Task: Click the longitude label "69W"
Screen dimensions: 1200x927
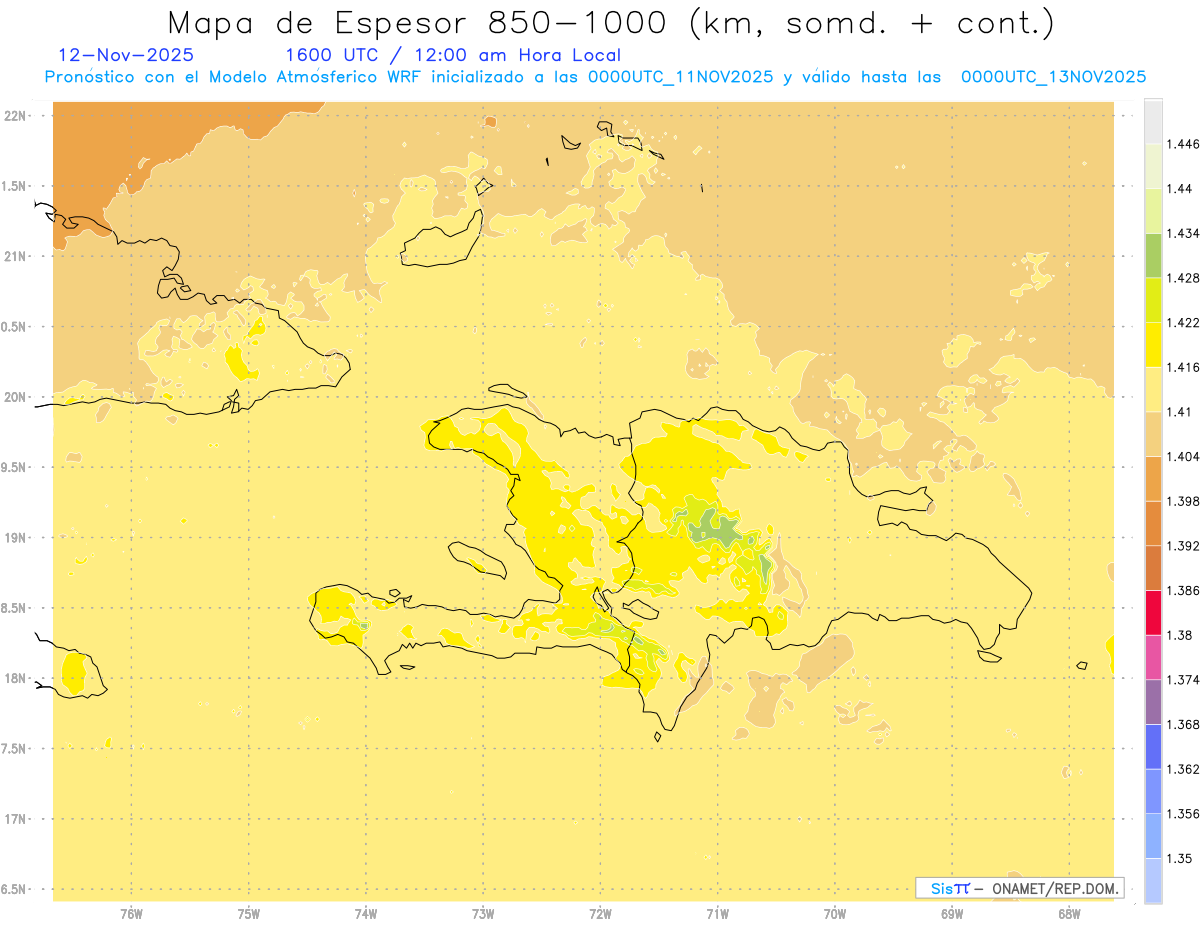Action: pos(952,914)
